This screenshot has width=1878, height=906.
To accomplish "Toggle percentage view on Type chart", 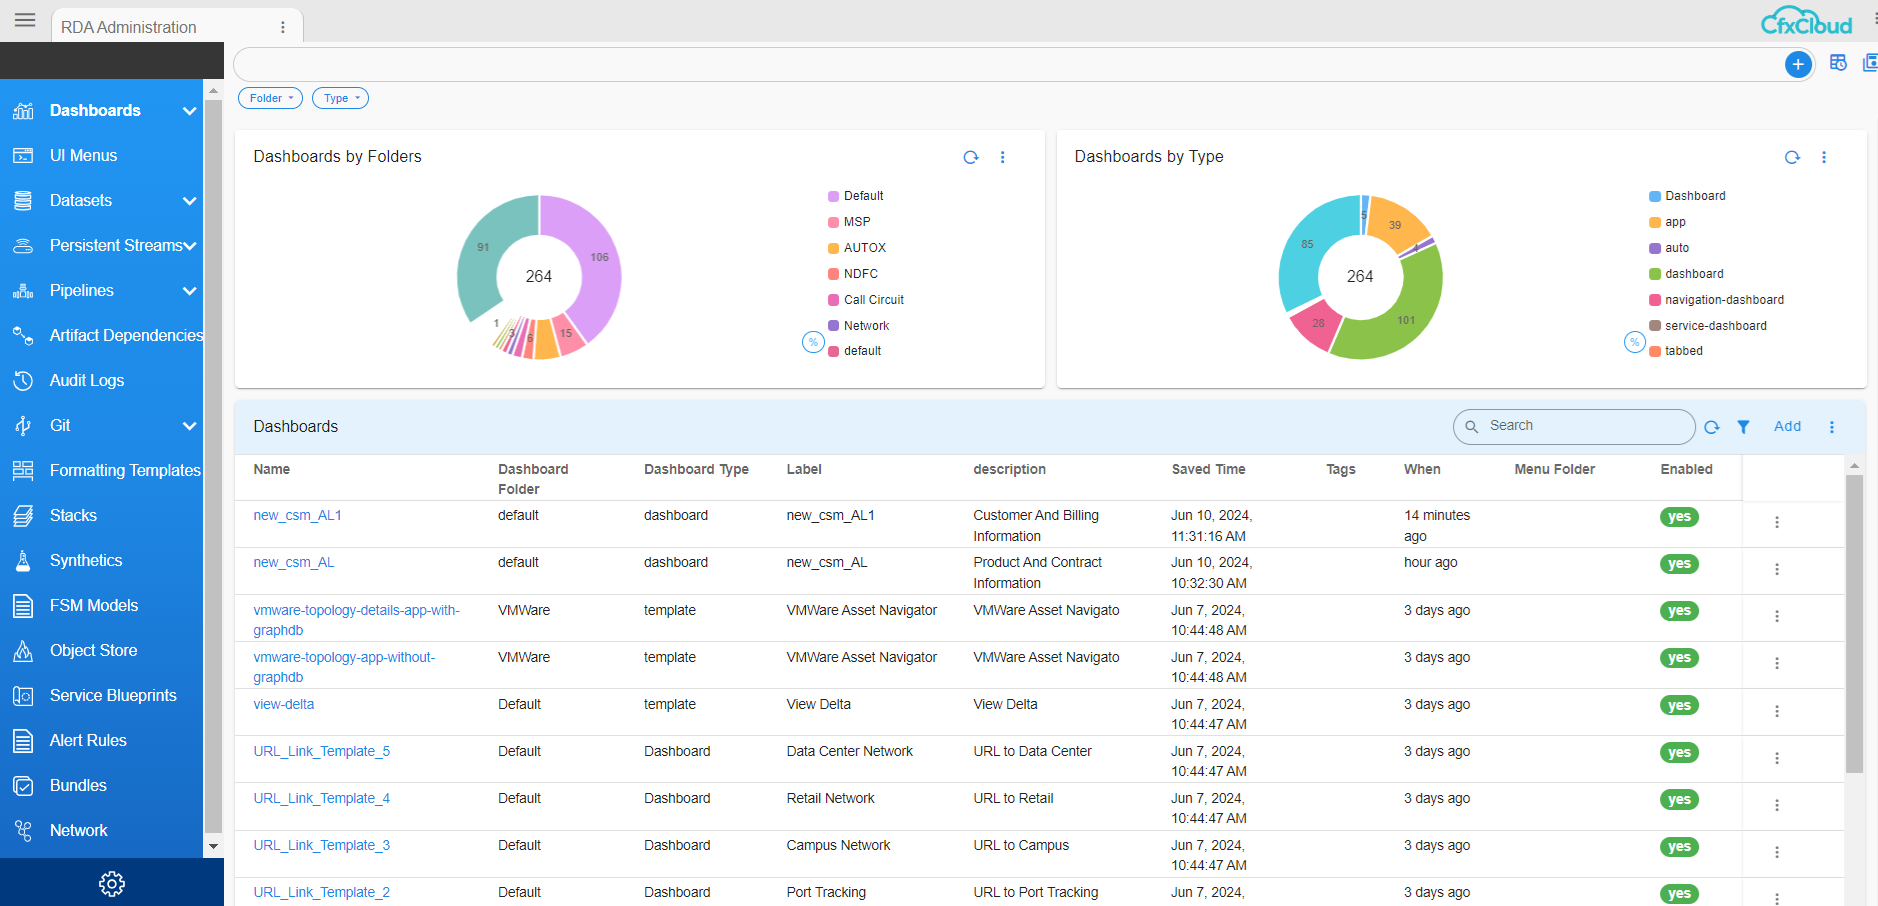I will [1634, 342].
